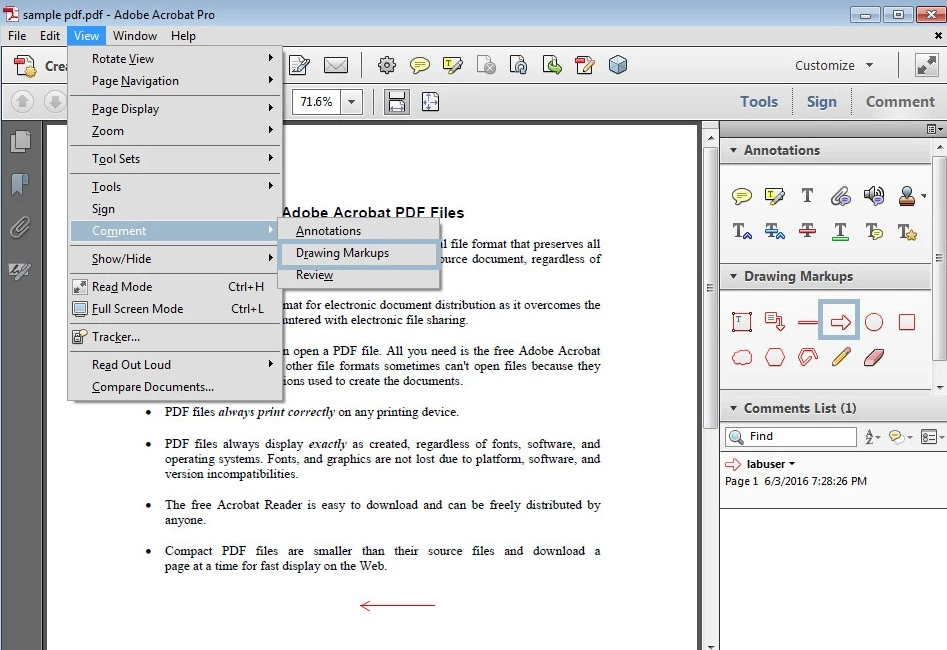Image resolution: width=947 pixels, height=650 pixels.
Task: Pick the Rectangle drawing tool
Action: click(x=907, y=322)
